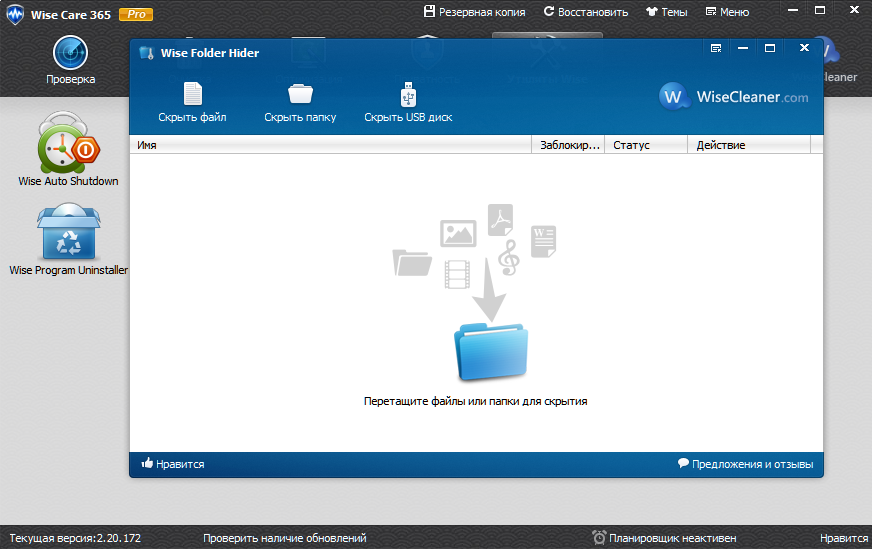Sort list by Имя column header
This screenshot has height=549, width=872.
(x=331, y=145)
